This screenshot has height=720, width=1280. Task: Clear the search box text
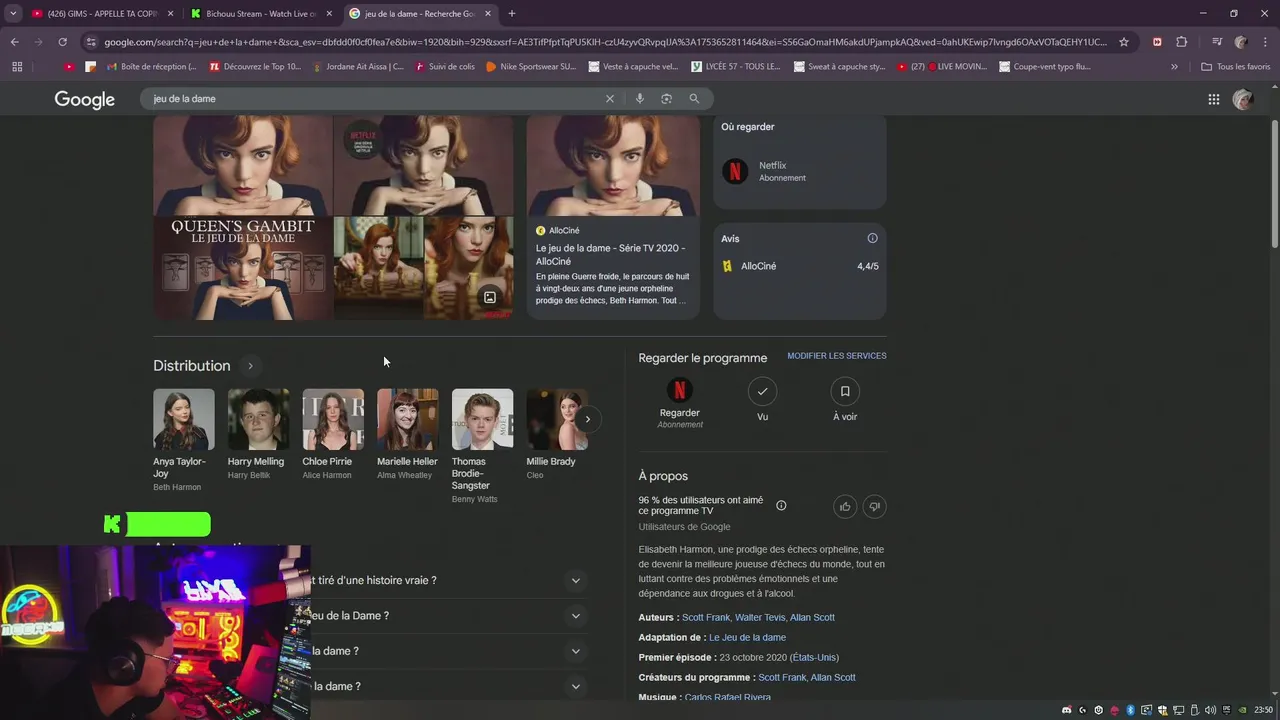[x=609, y=99]
